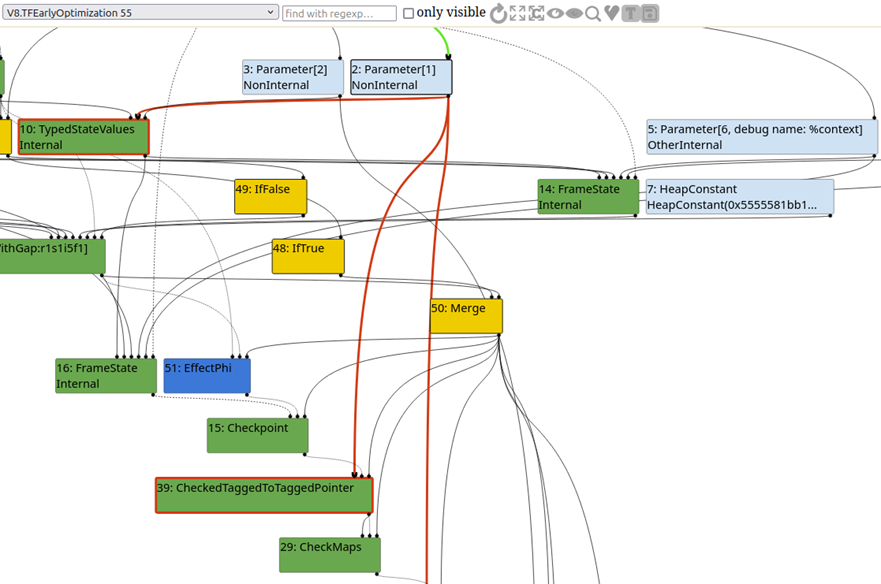The image size is (881, 584).
Task: Select node 10: TypedStateValues
Action: [x=84, y=137]
